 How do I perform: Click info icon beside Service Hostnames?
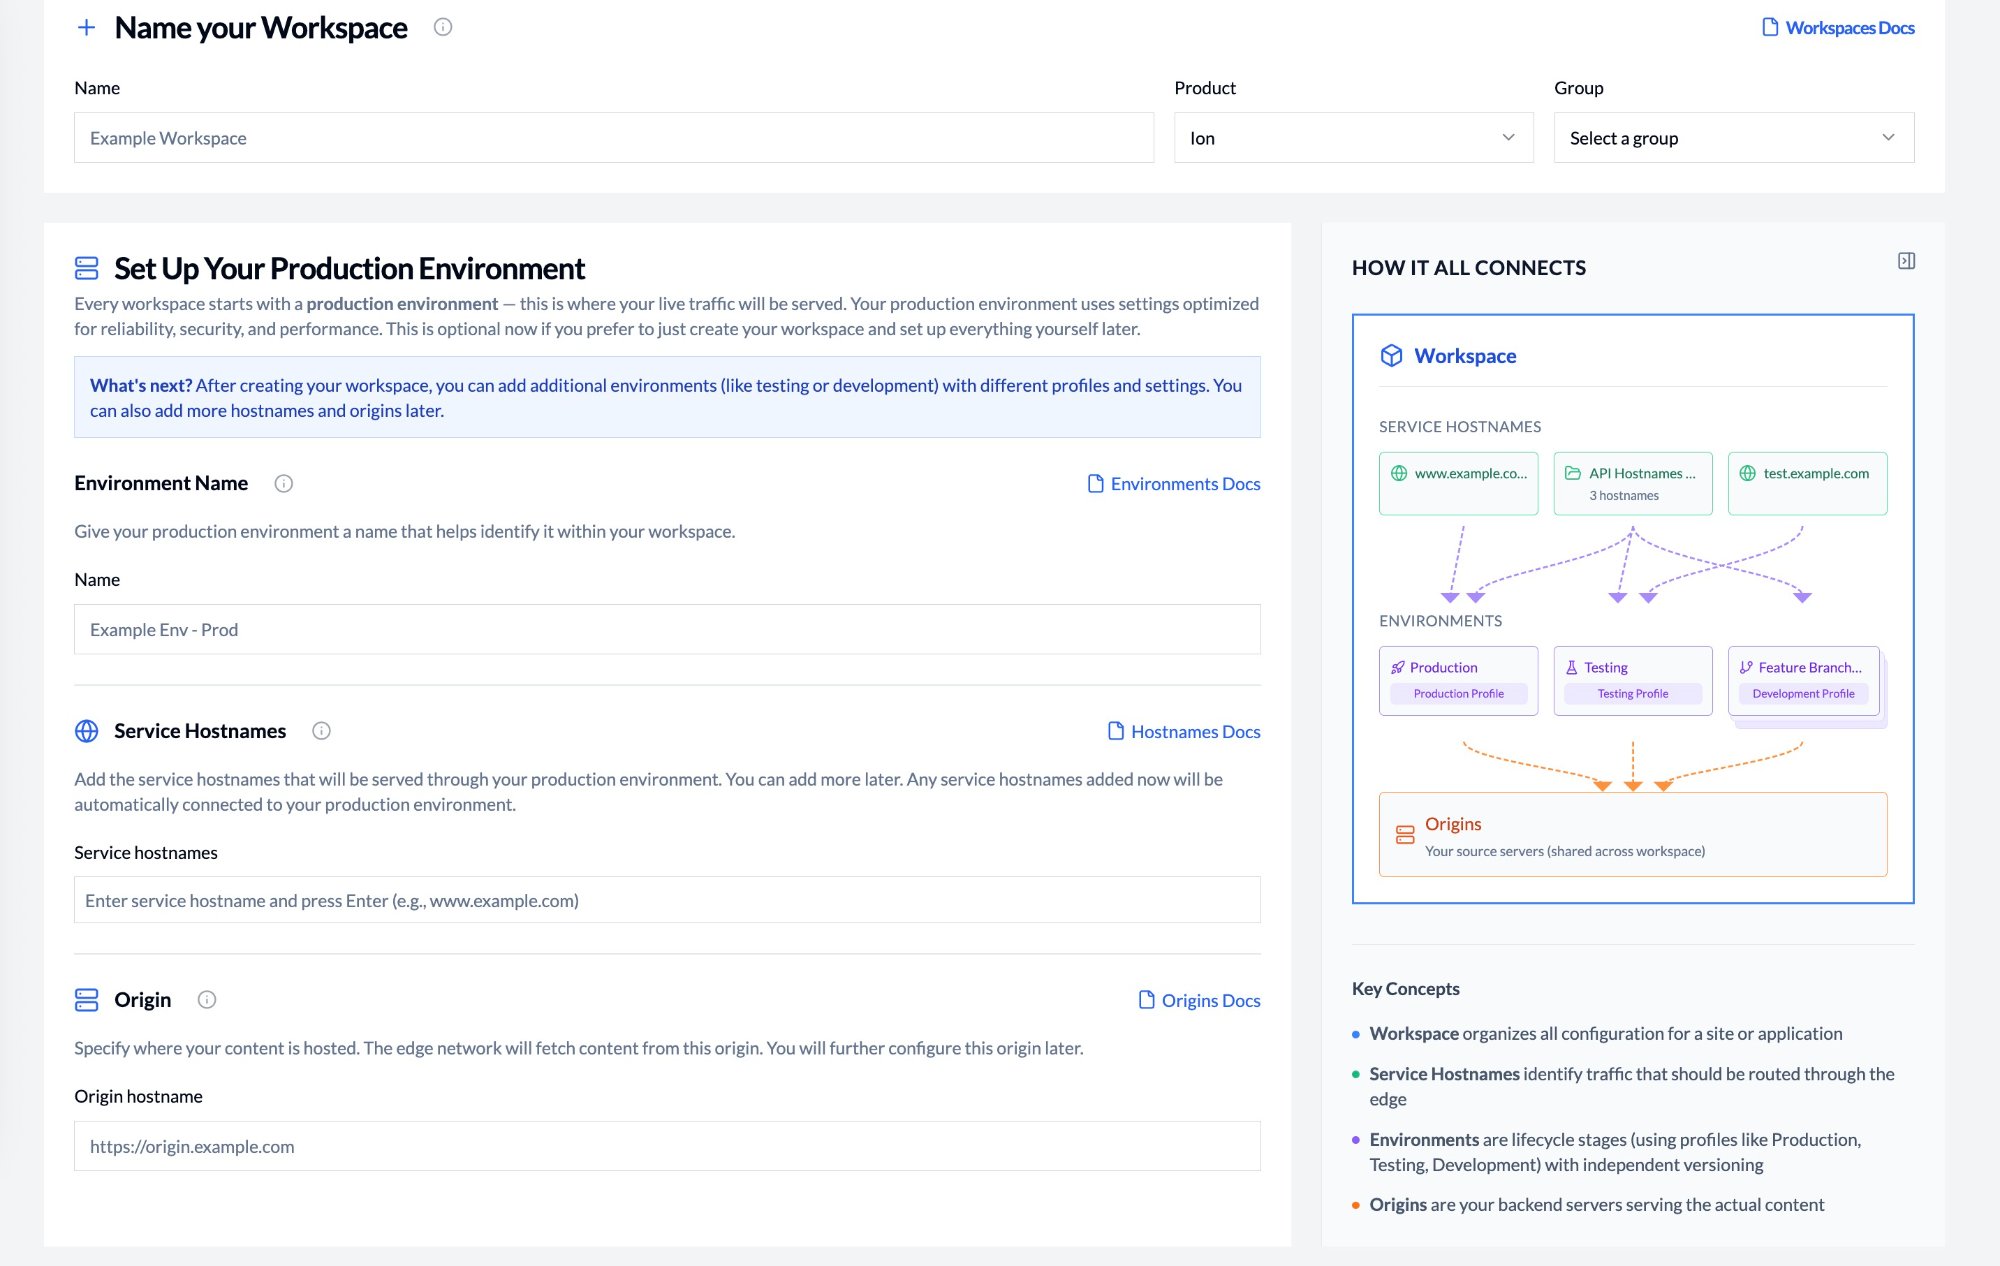(321, 731)
